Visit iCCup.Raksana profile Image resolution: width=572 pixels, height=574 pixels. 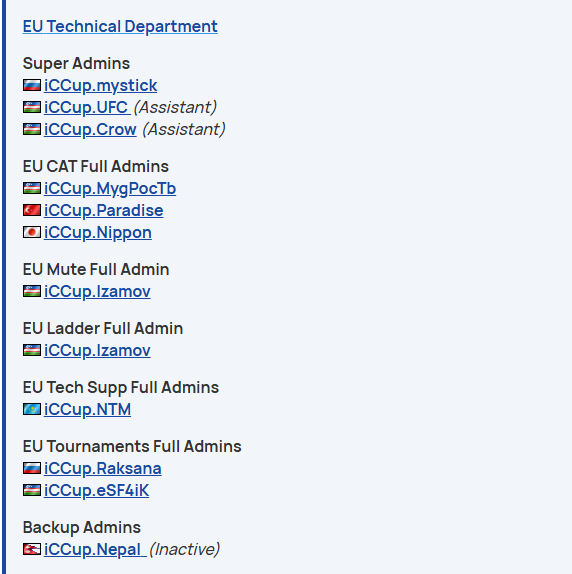[x=102, y=468]
